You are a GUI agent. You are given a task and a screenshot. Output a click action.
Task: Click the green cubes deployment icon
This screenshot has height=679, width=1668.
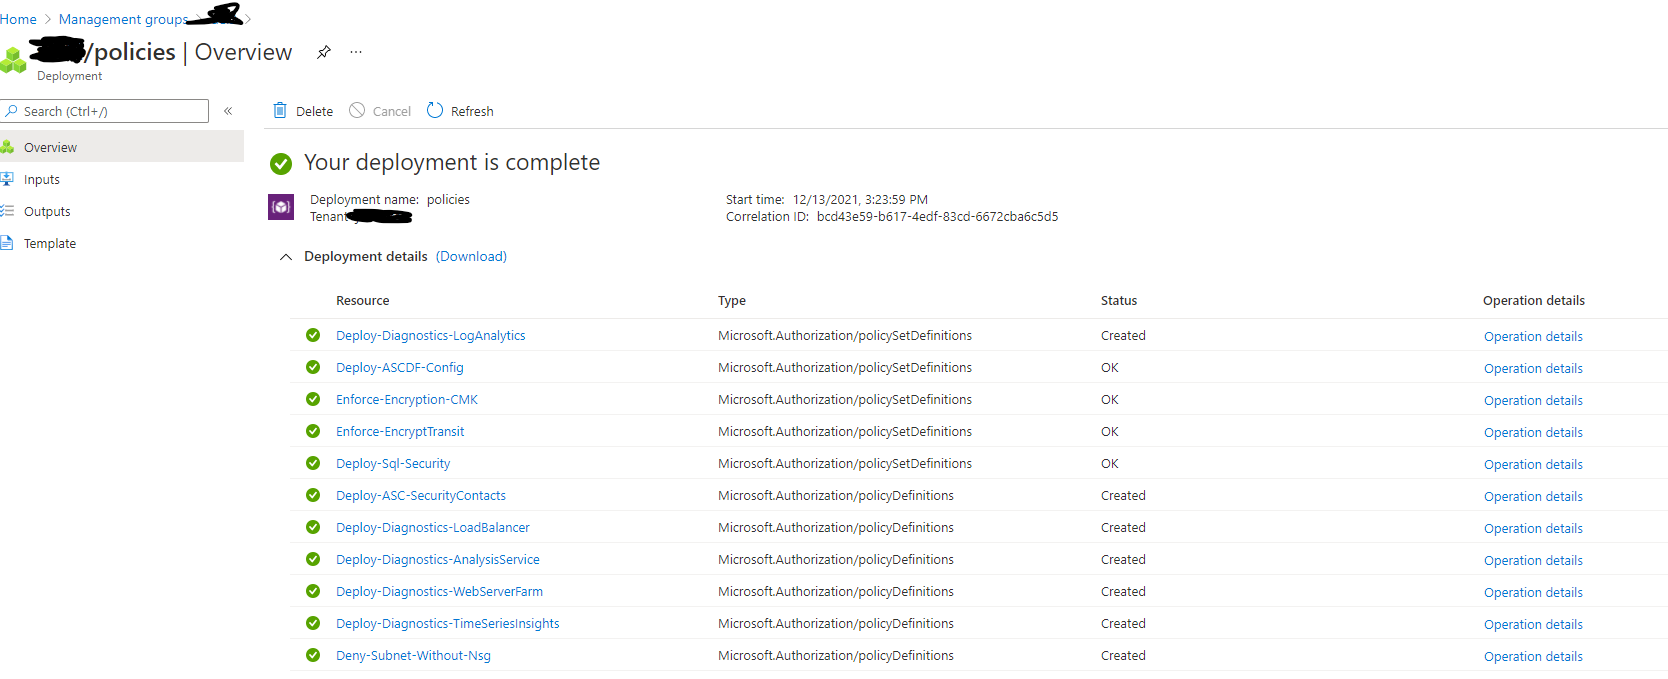tap(13, 60)
